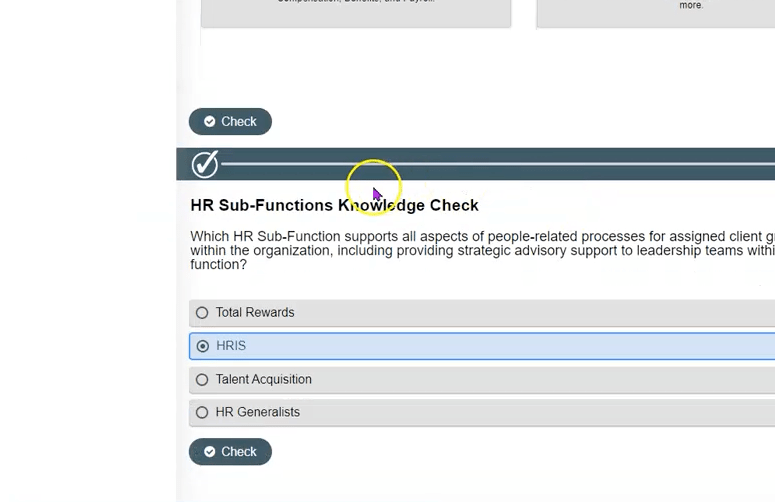Select the Total Rewards radio button

202,313
